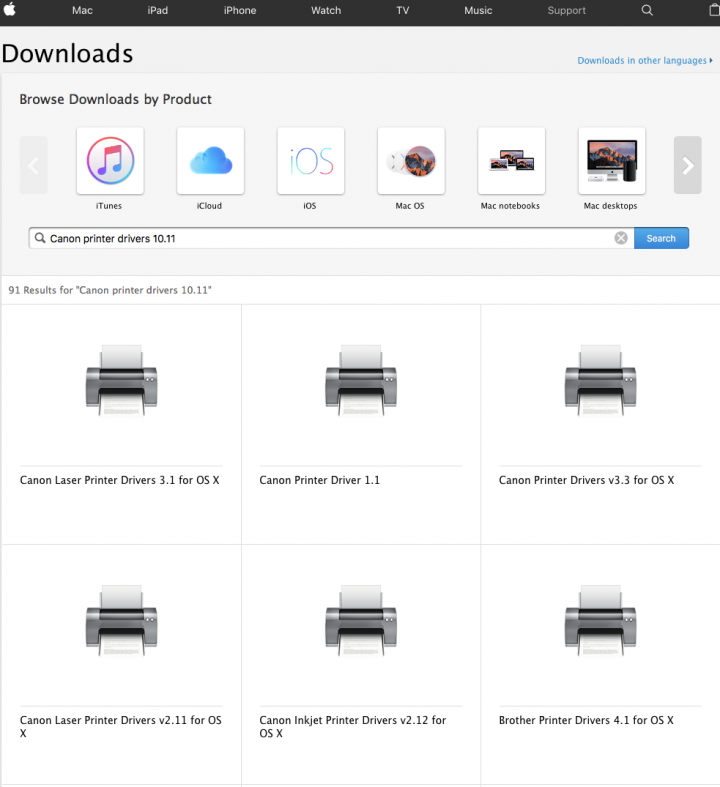
Task: Choose the iOS product icon
Action: tap(311, 161)
